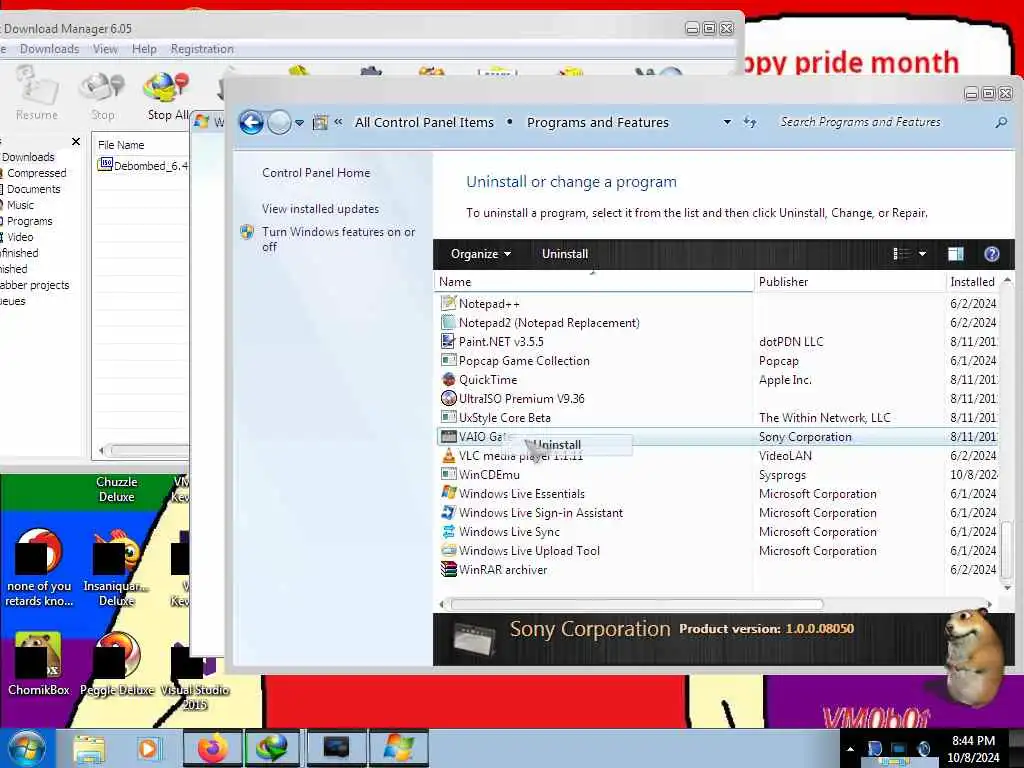Open Downloads menu in Download Manager
Image resolution: width=1024 pixels, height=768 pixels.
pos(49,49)
